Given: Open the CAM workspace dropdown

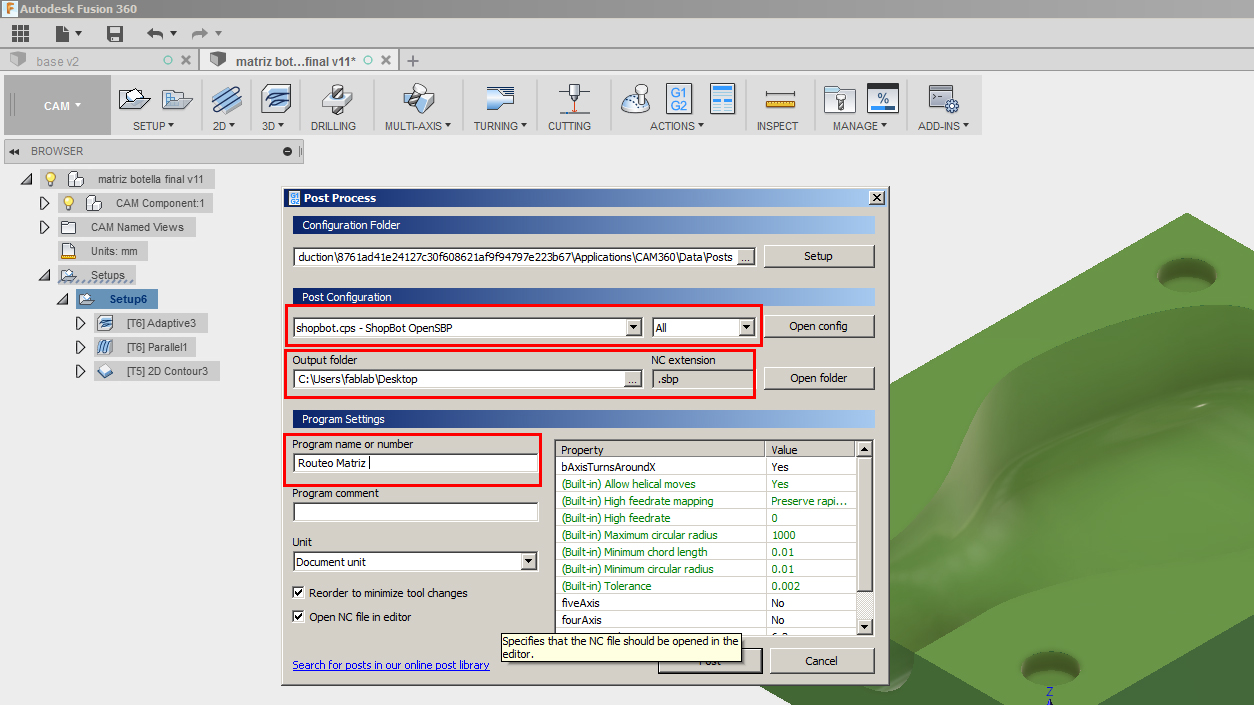Looking at the screenshot, I should [x=57, y=106].
